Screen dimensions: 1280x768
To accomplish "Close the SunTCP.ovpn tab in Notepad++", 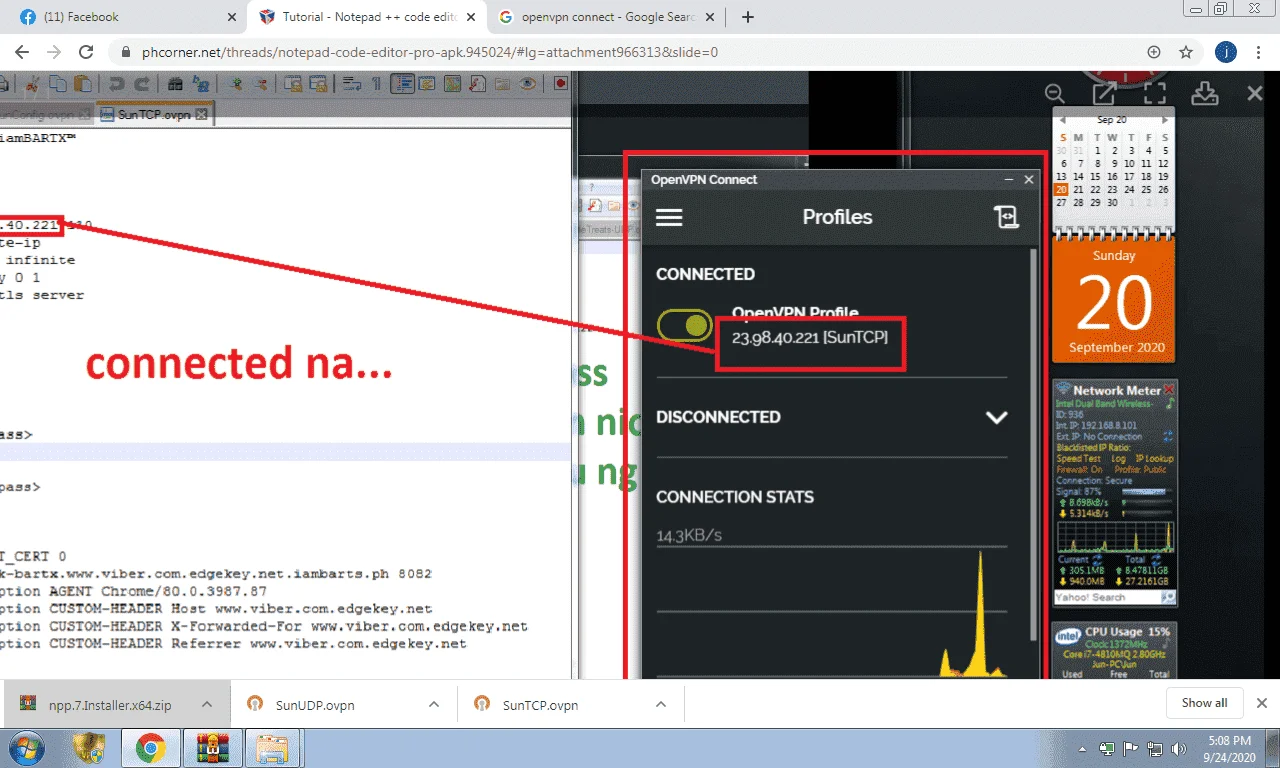I will [201, 114].
